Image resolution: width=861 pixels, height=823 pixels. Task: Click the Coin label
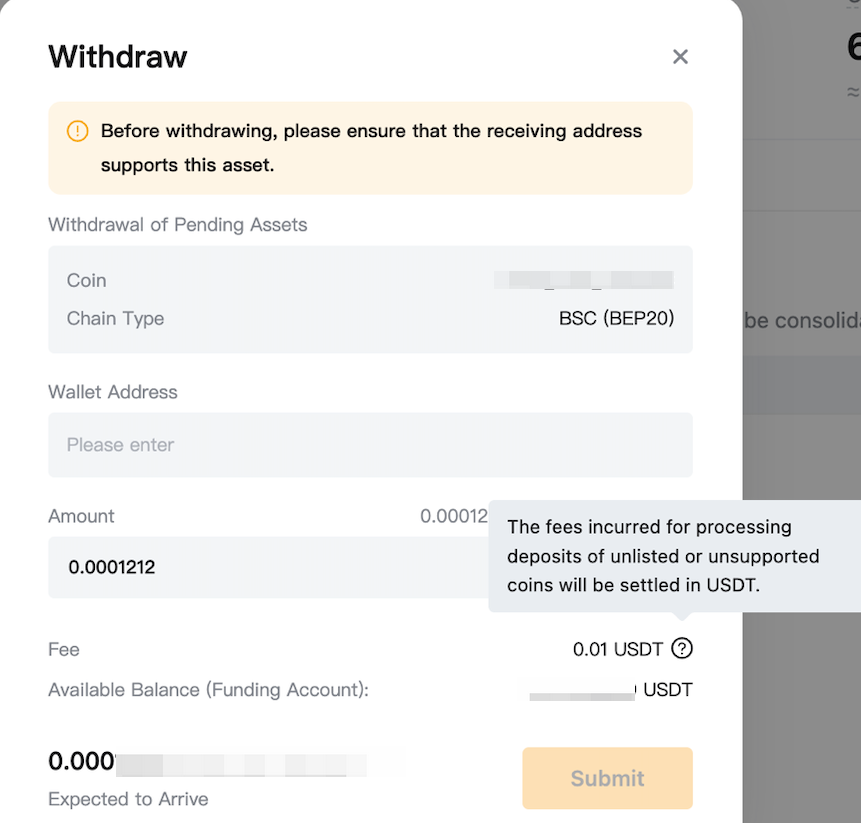pos(86,281)
